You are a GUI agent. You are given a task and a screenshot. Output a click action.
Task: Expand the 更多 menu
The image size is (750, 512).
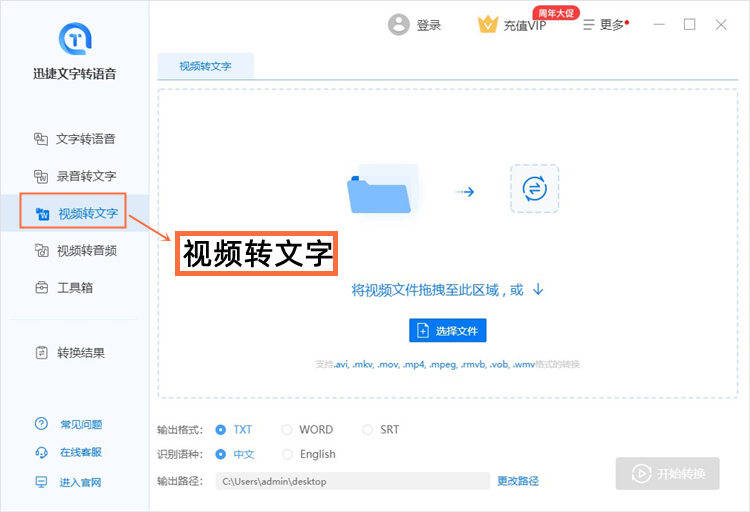pyautogui.click(x=605, y=25)
